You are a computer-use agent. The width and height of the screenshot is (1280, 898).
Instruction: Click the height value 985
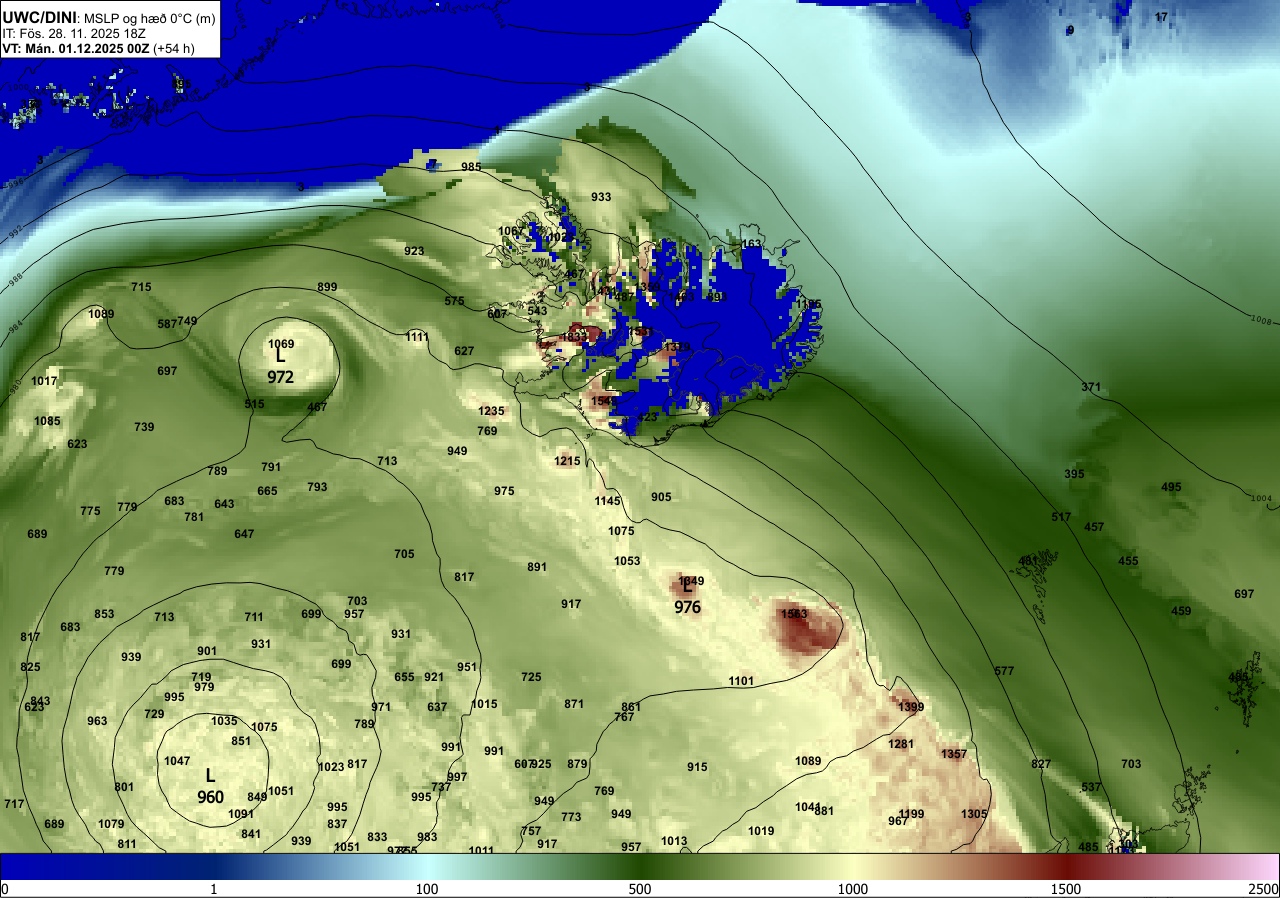click(x=471, y=167)
